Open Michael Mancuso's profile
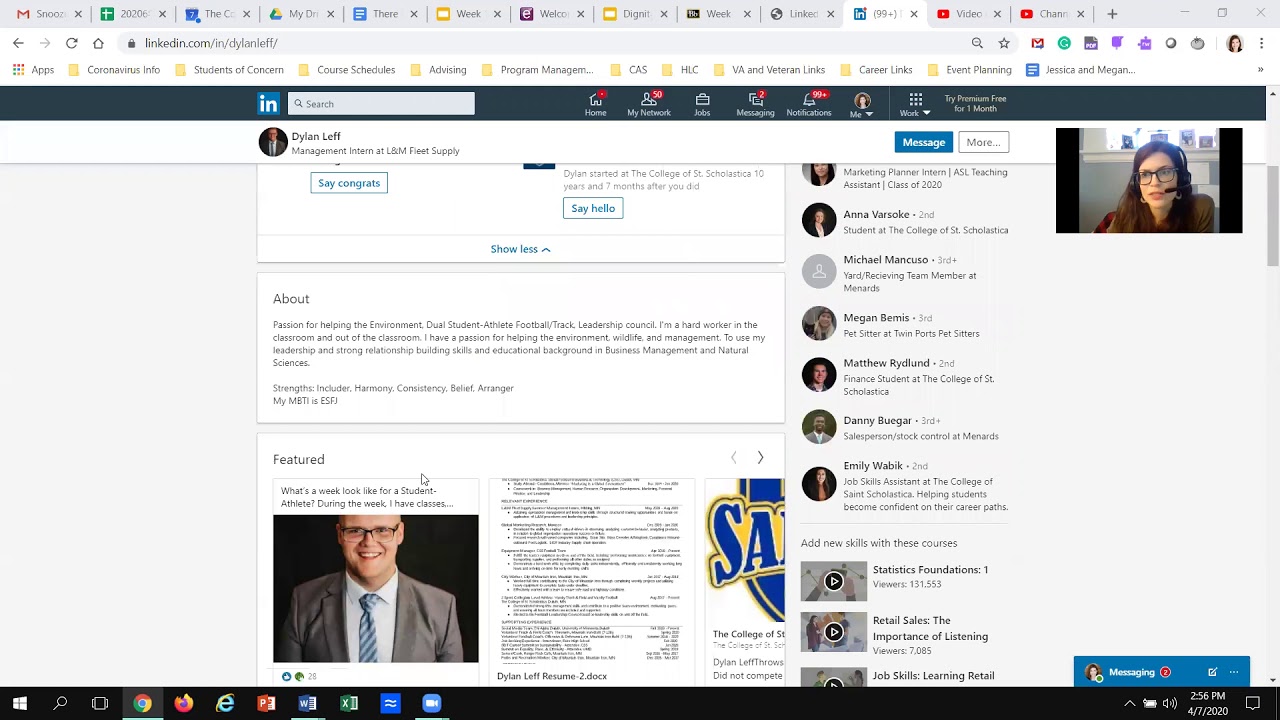Image resolution: width=1280 pixels, height=720 pixels. click(x=885, y=259)
